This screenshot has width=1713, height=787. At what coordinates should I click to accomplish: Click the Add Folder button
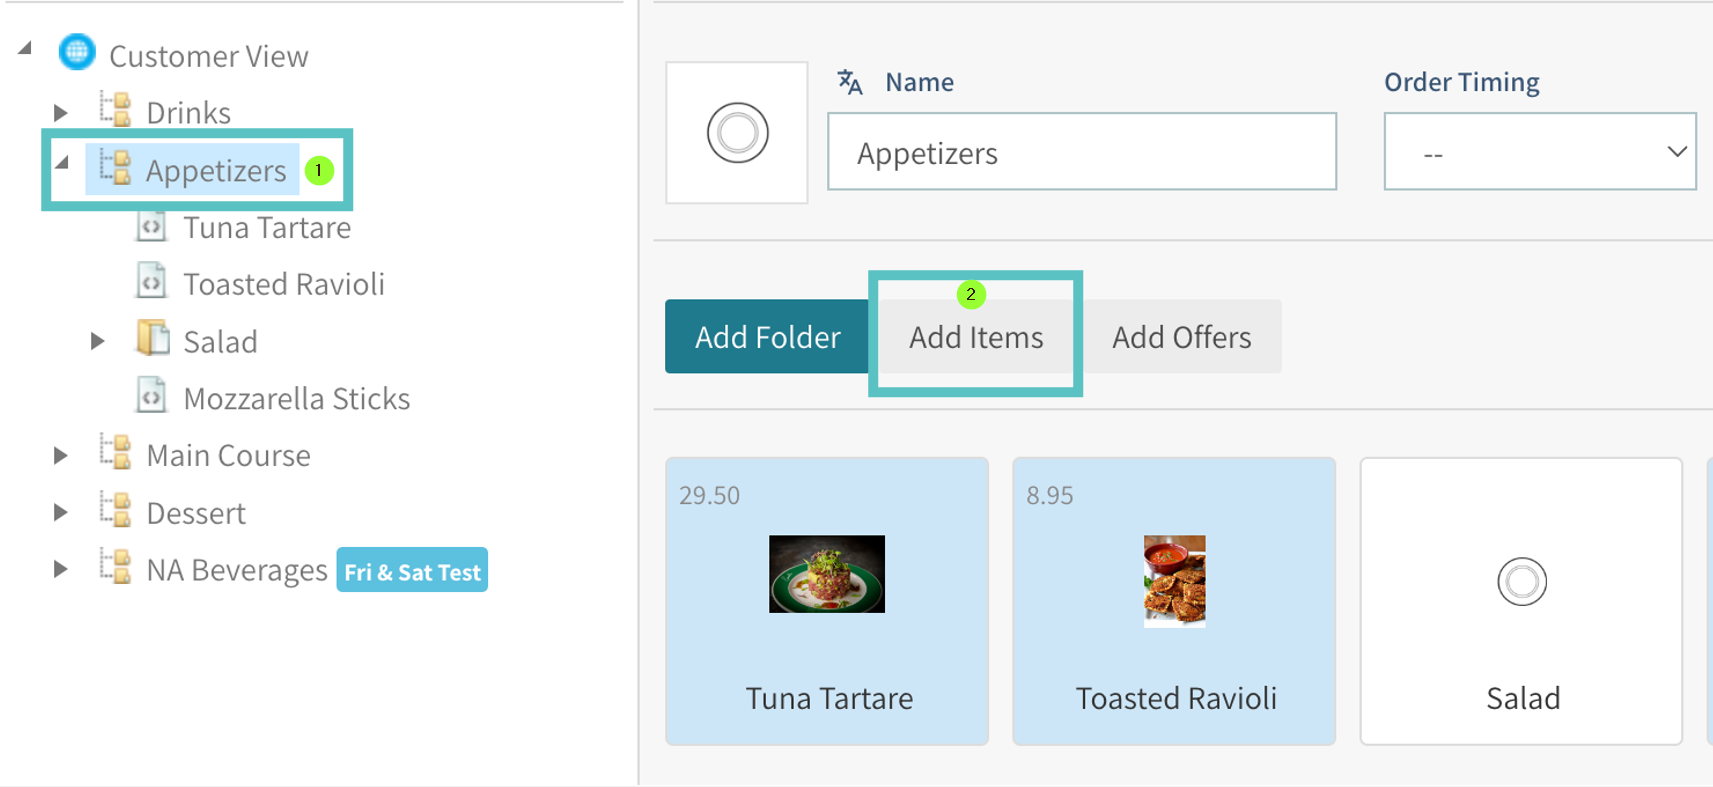point(767,337)
